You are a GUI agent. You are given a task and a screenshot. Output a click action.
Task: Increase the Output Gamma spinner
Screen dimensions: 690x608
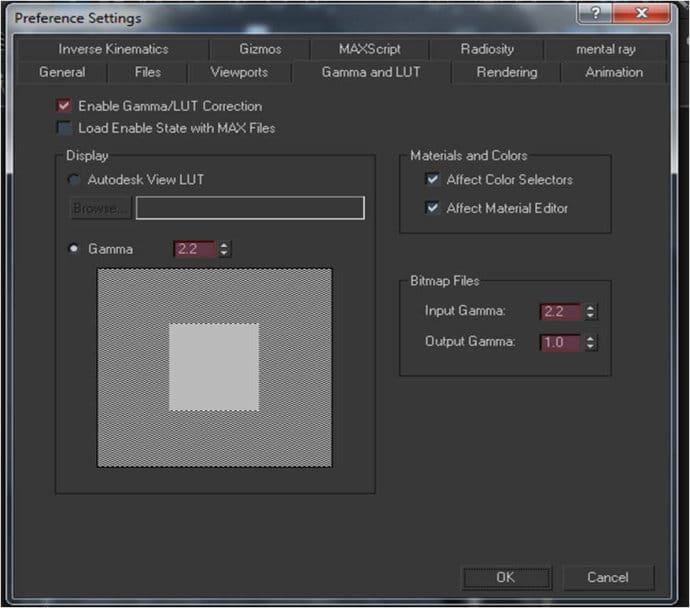pos(590,338)
